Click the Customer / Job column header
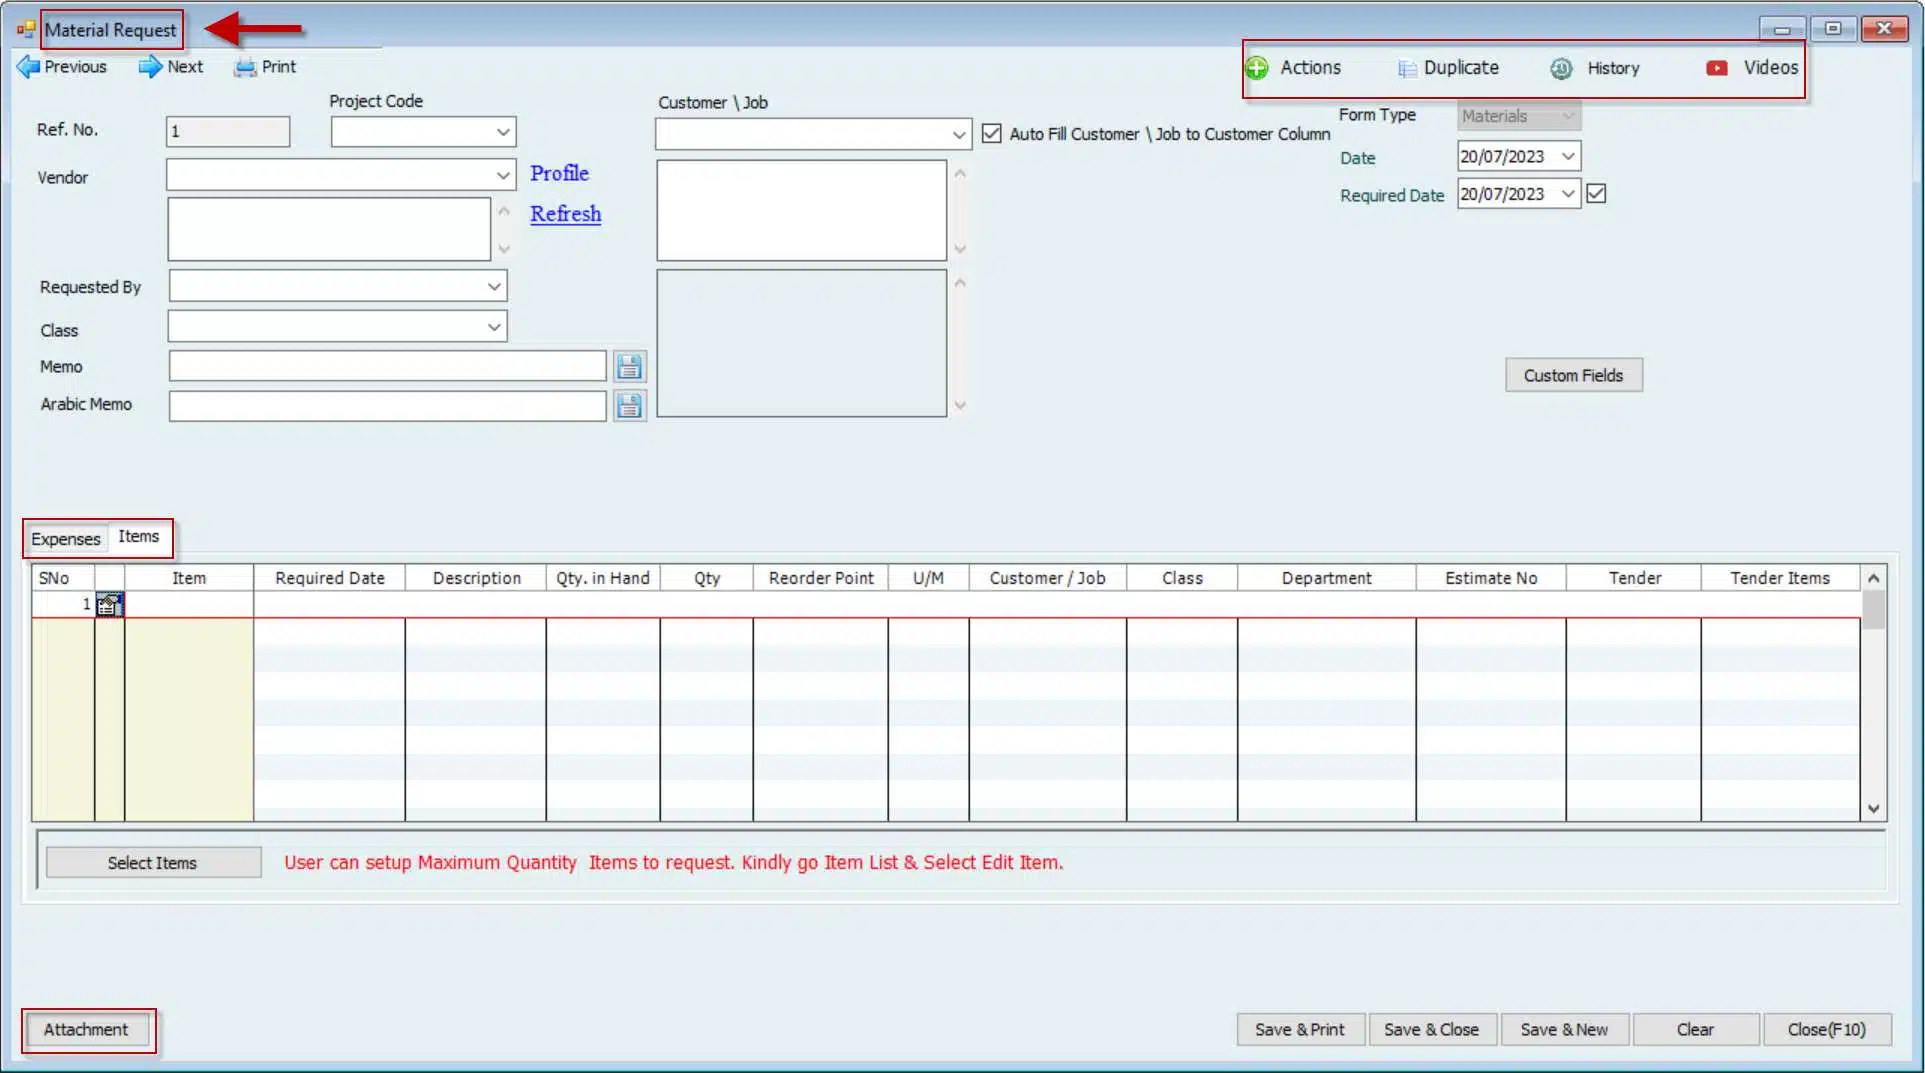1925x1073 pixels. pos(1047,578)
